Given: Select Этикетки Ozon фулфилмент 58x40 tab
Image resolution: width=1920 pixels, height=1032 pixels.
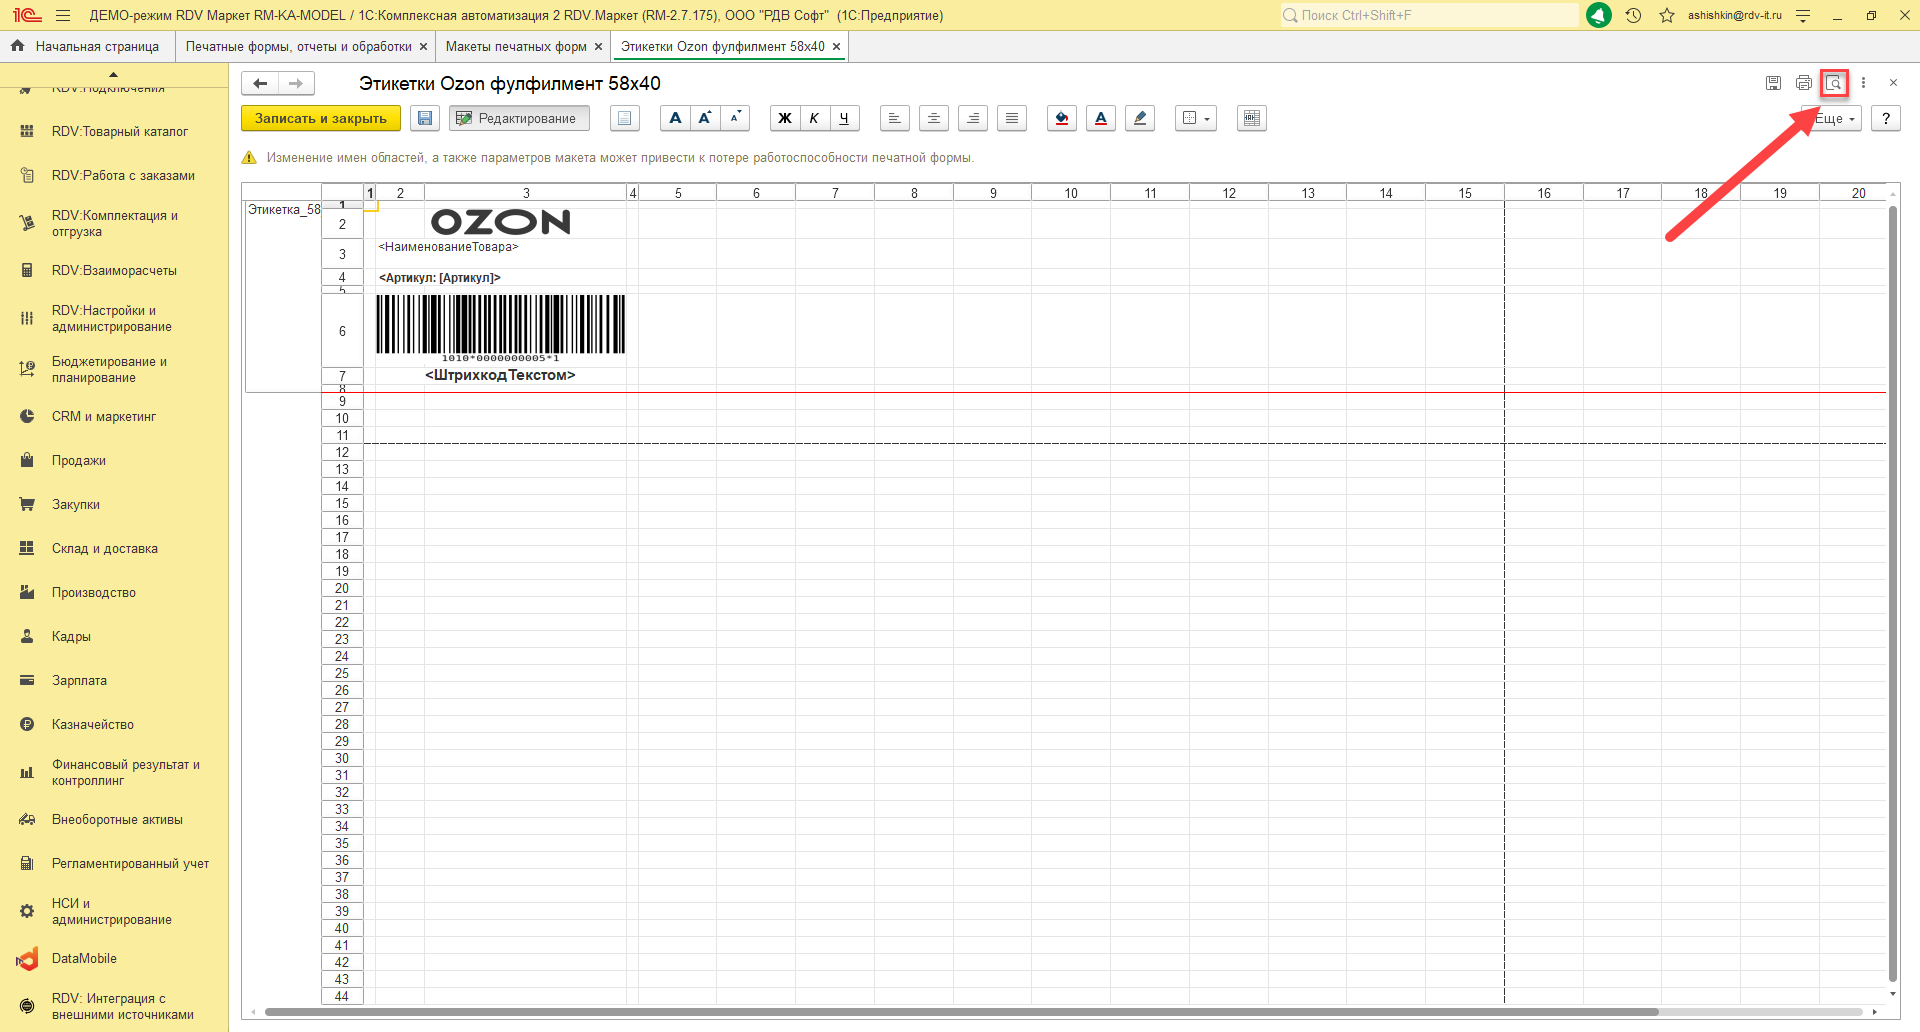Looking at the screenshot, I should (x=723, y=46).
